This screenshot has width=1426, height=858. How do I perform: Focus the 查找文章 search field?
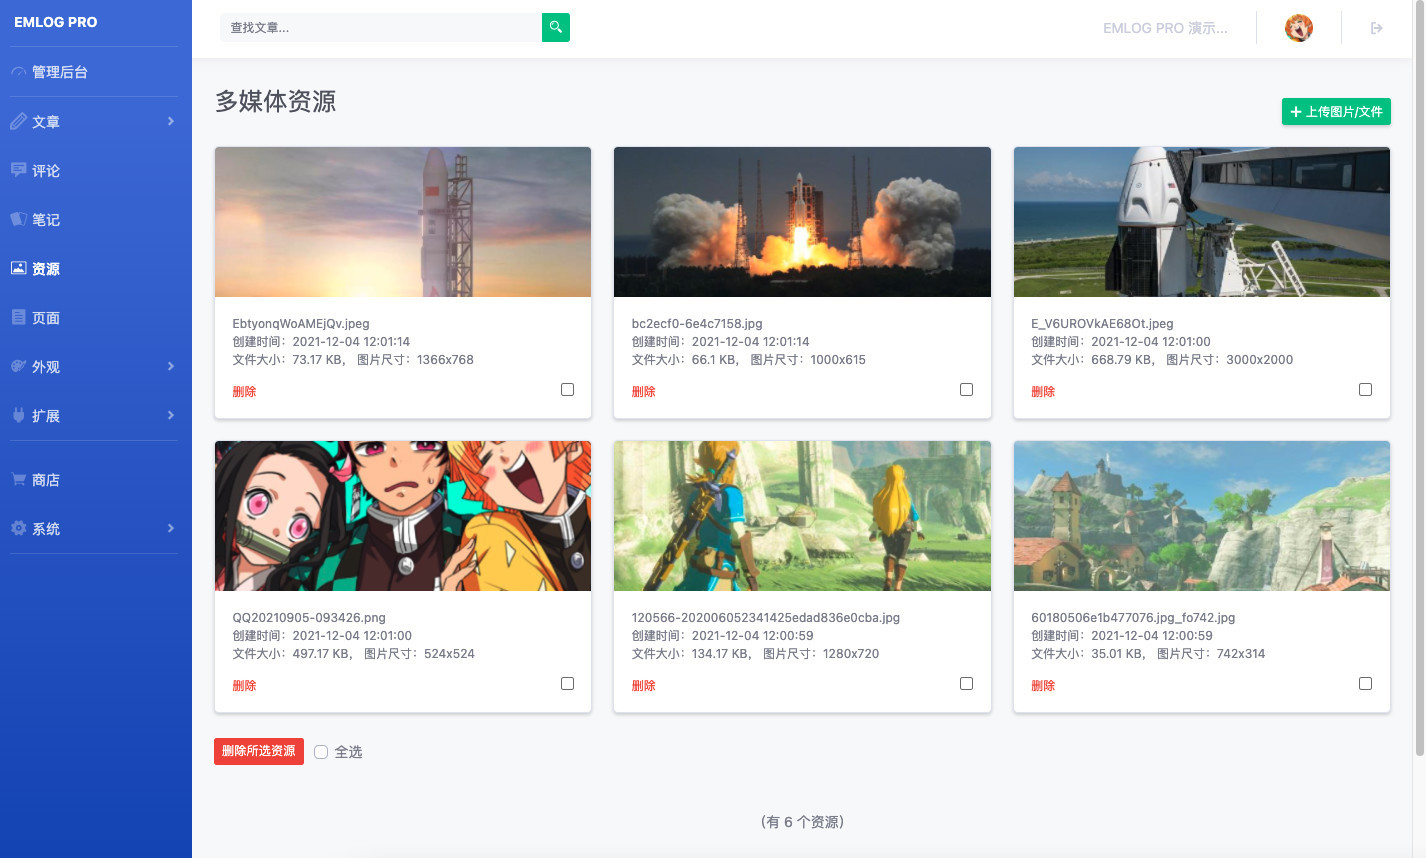click(381, 27)
